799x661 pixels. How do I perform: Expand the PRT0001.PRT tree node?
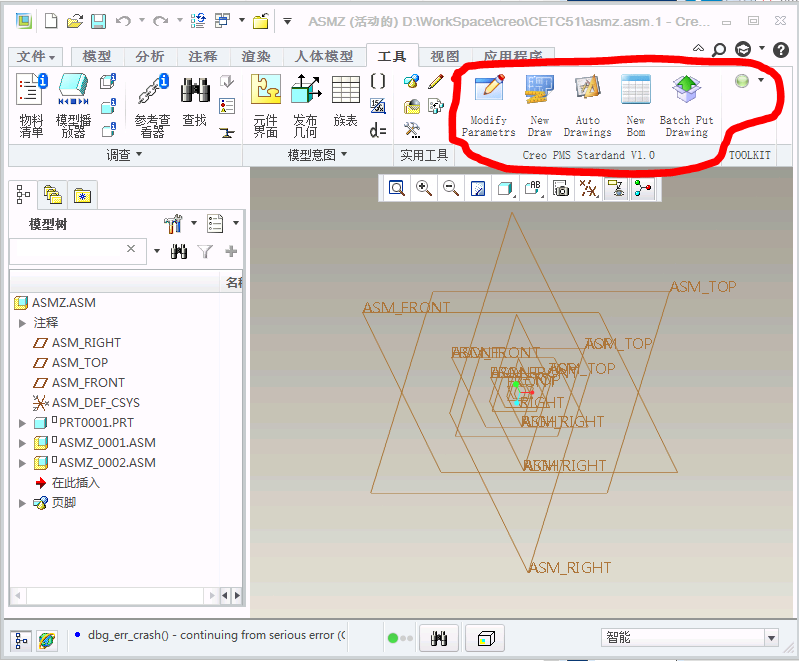(x=23, y=423)
